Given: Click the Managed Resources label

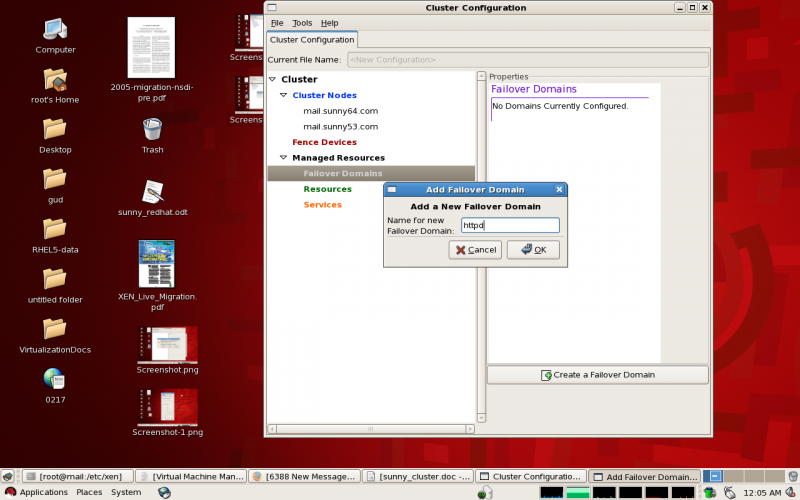Looking at the screenshot, I should coord(339,158).
